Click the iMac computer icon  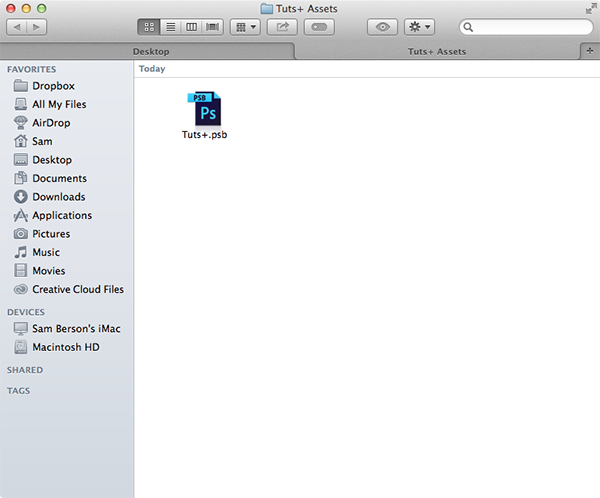tap(21, 328)
